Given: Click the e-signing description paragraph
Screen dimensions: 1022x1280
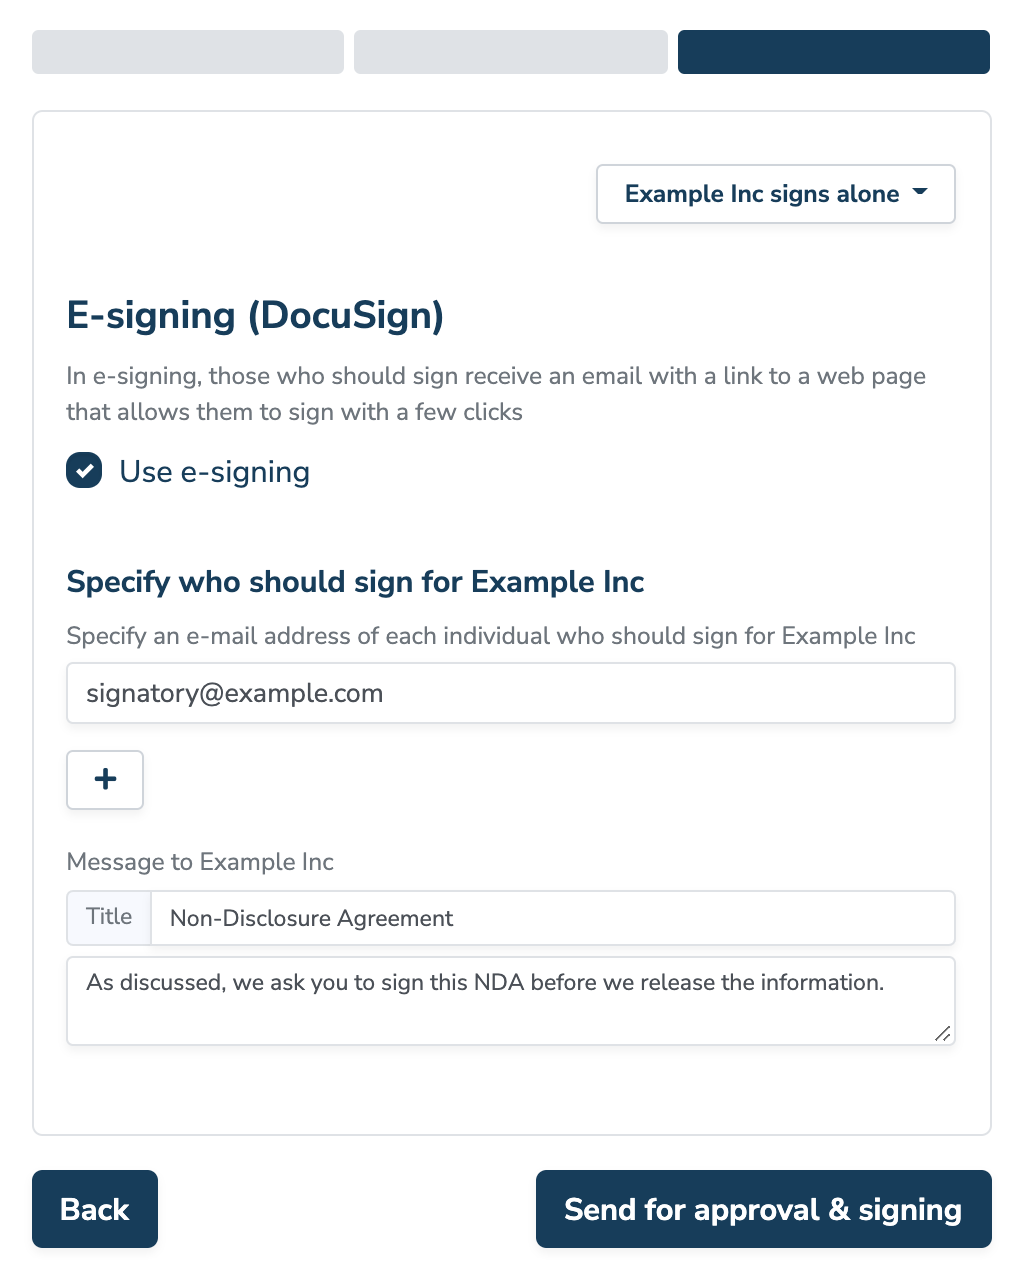Looking at the screenshot, I should pyautogui.click(x=495, y=394).
